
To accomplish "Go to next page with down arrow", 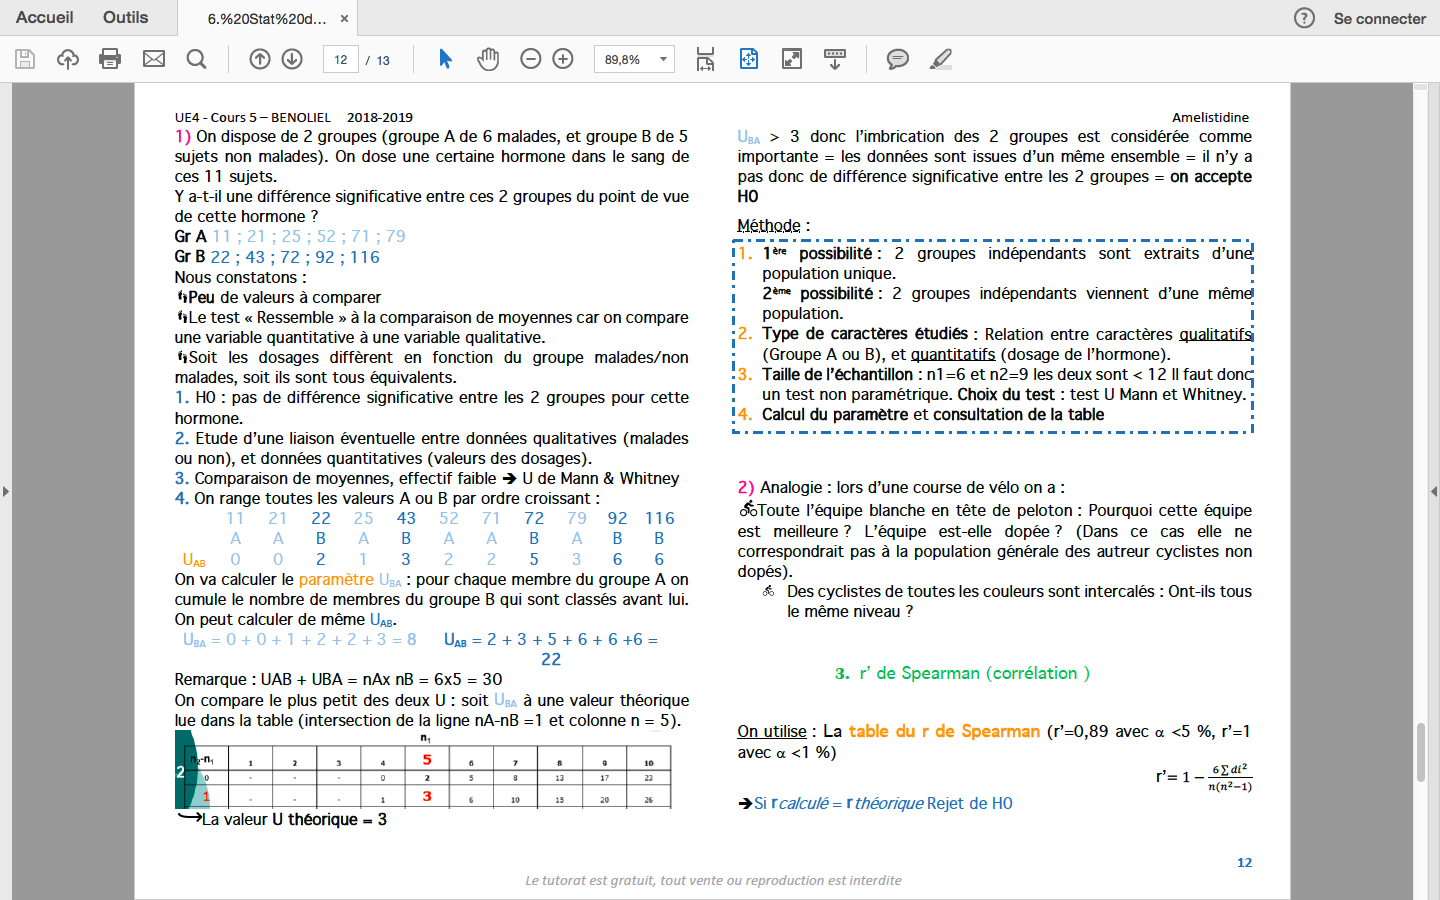I will [292, 59].
